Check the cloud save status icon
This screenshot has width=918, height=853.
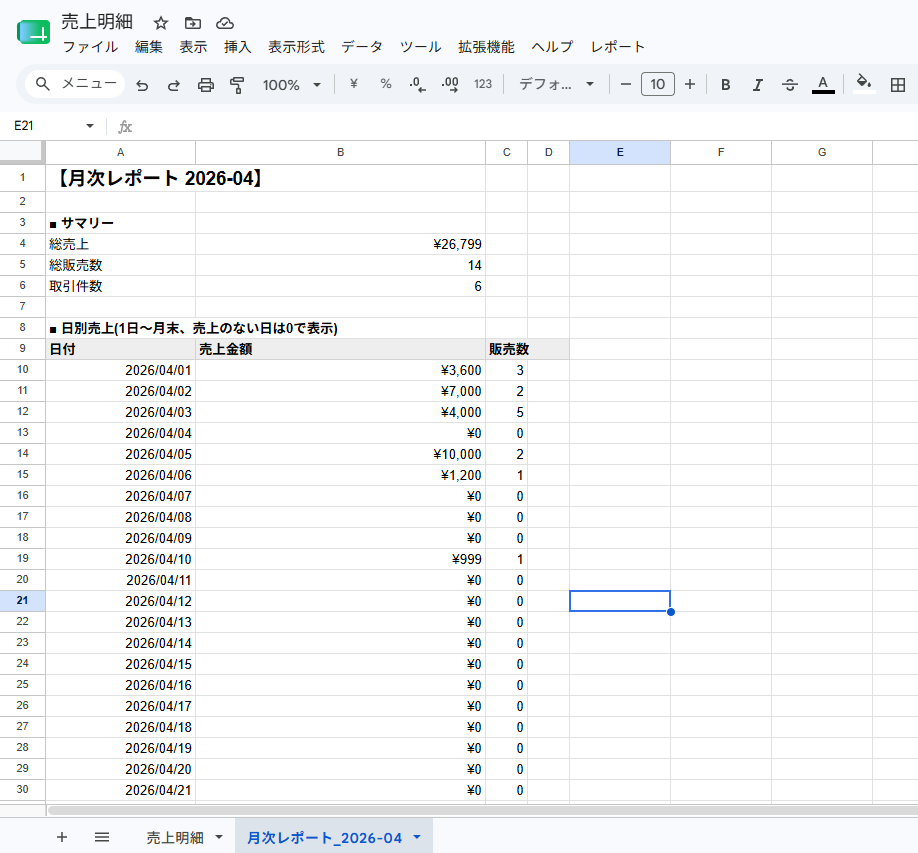coord(225,23)
